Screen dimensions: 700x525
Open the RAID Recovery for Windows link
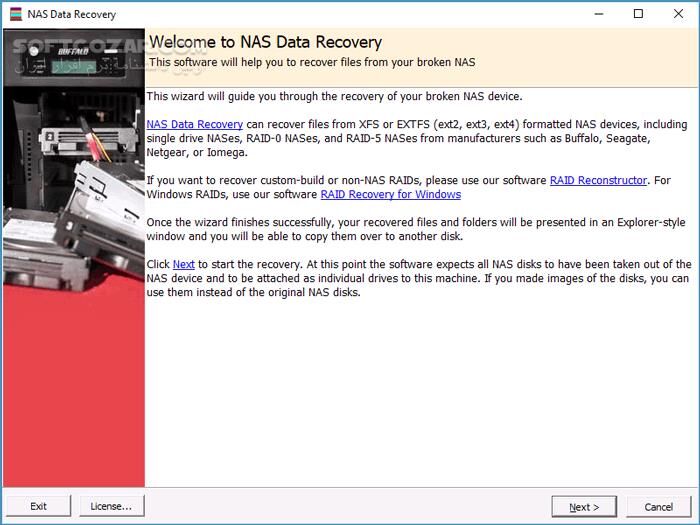point(391,194)
